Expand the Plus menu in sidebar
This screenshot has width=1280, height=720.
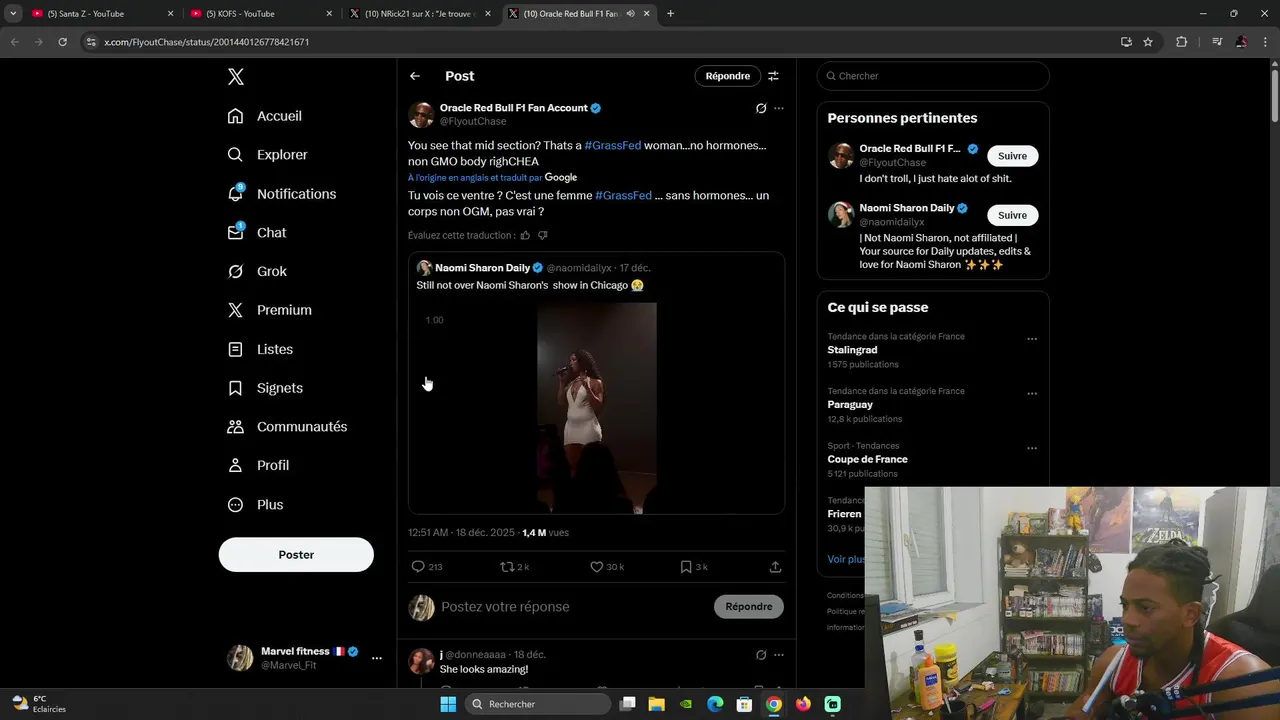click(x=255, y=505)
